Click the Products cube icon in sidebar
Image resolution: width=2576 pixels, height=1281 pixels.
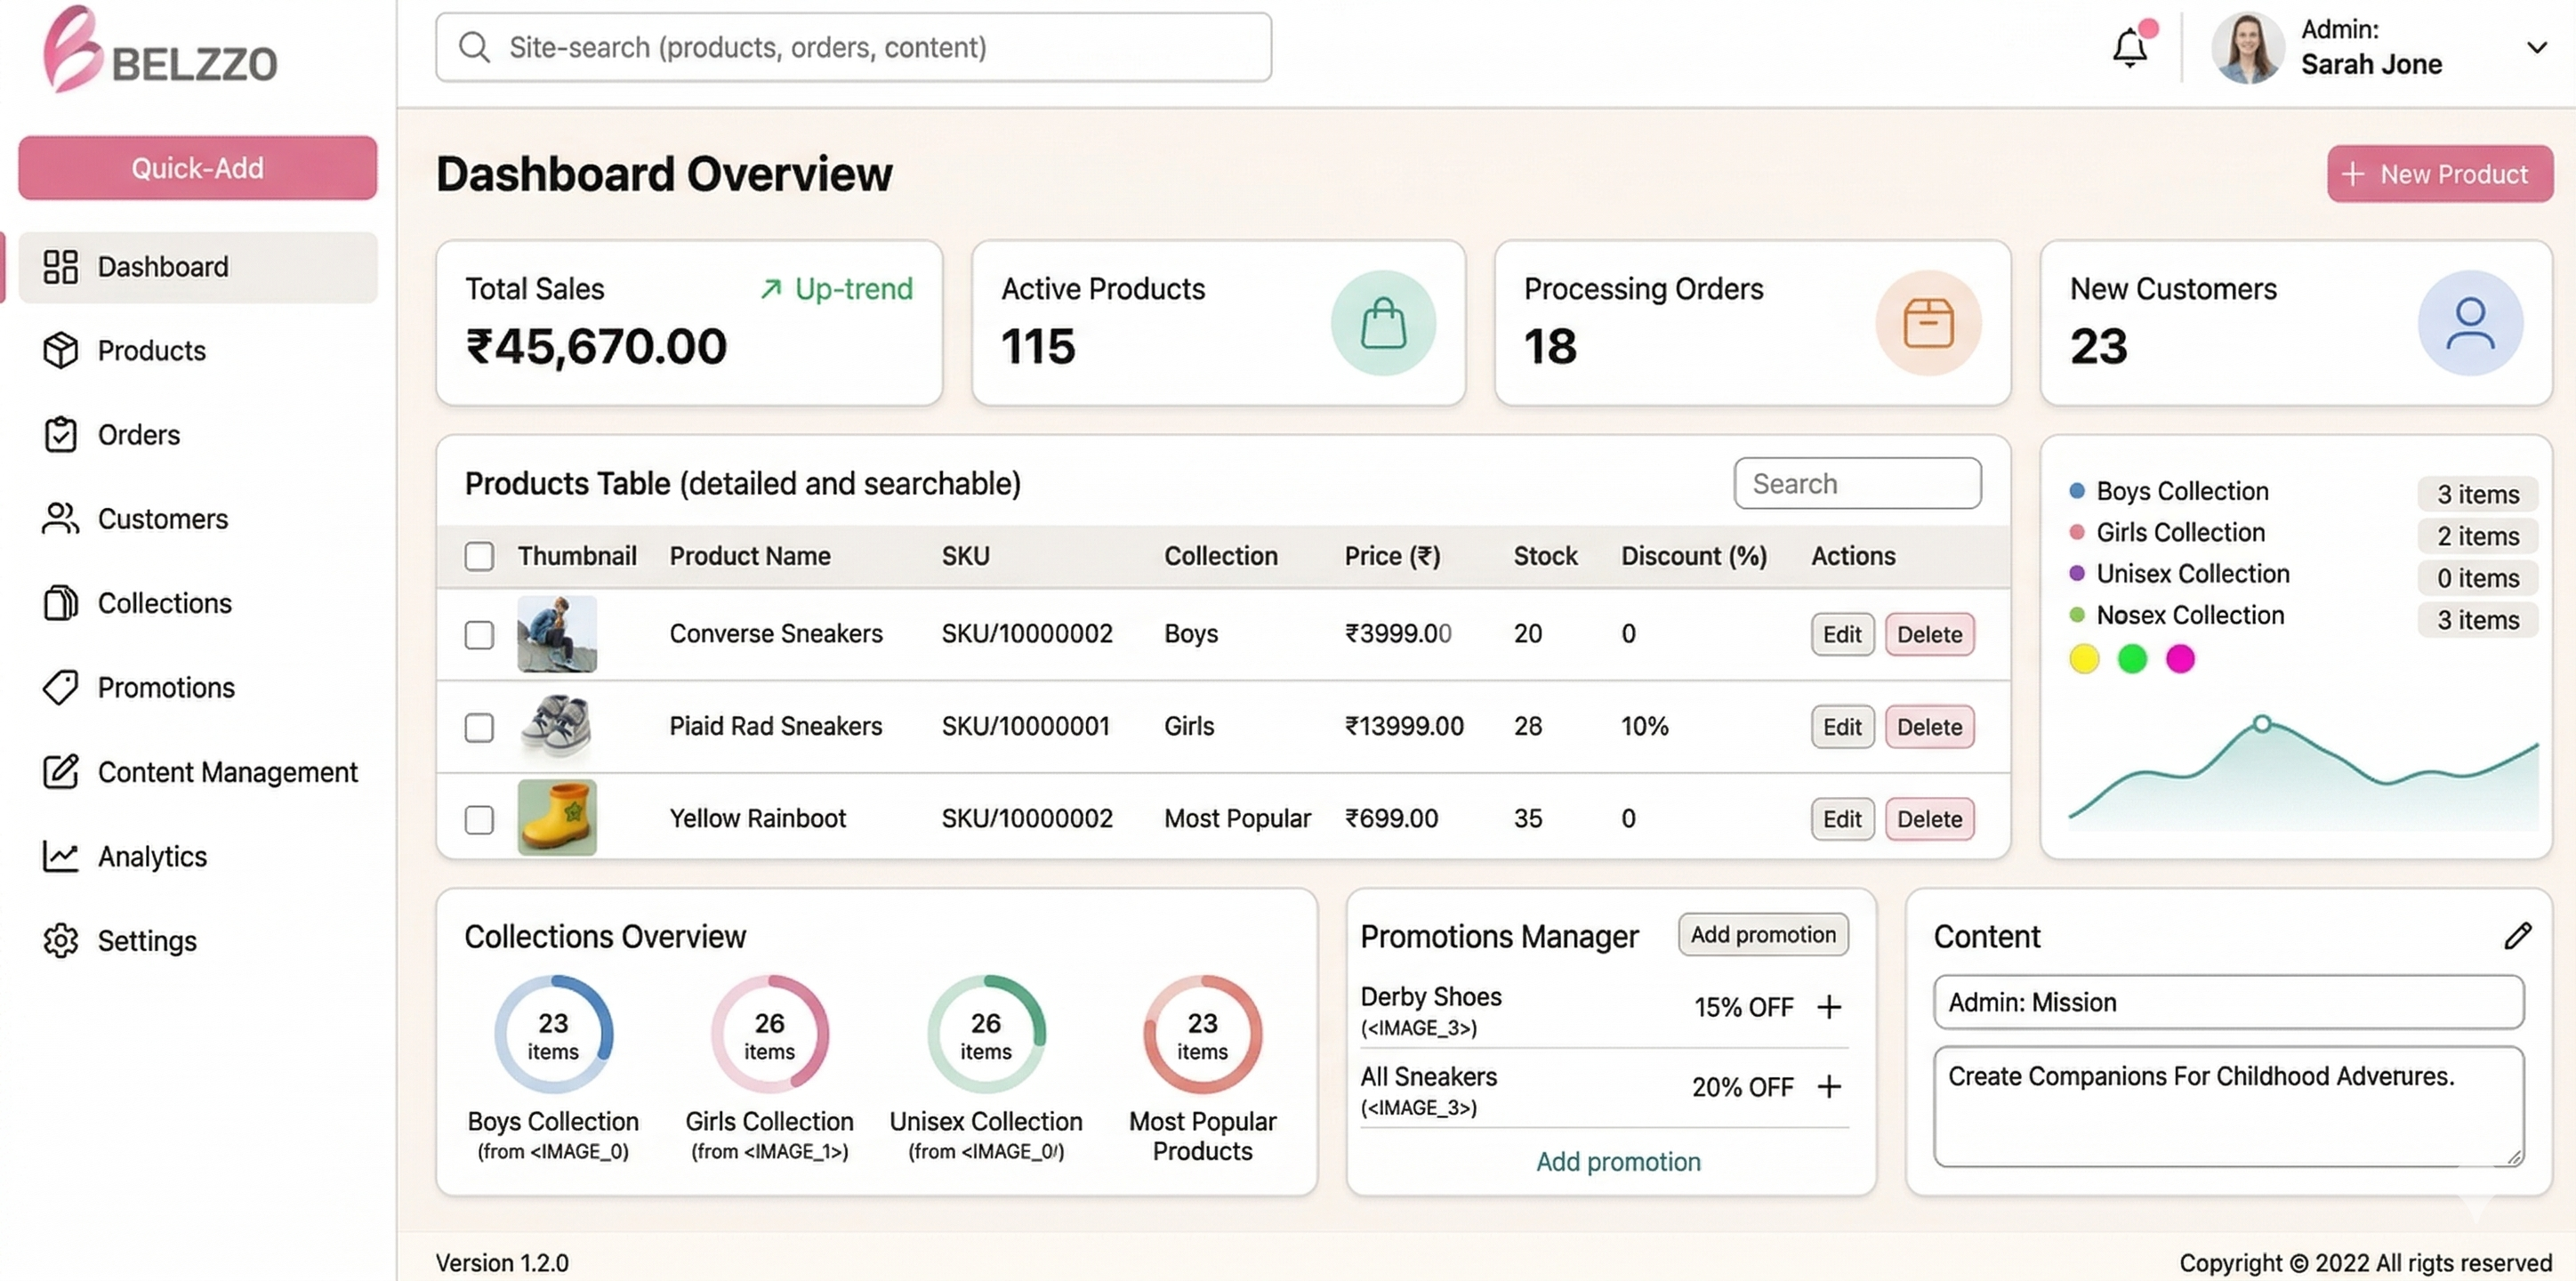pos(61,350)
